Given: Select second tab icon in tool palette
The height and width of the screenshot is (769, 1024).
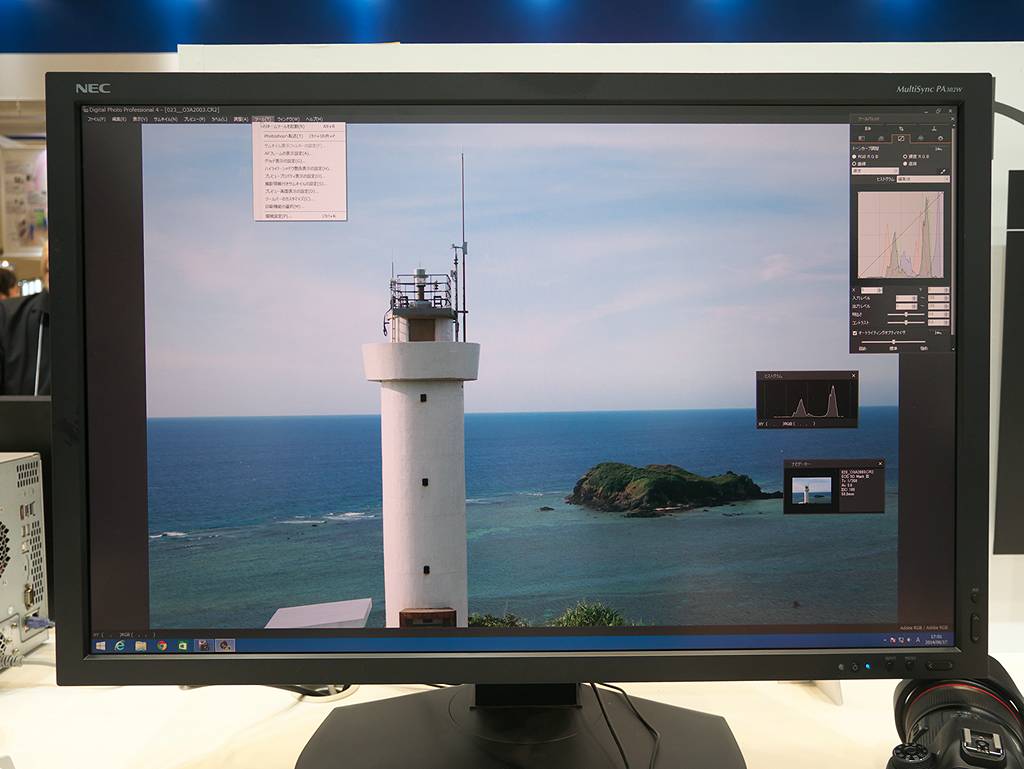Looking at the screenshot, I should click(881, 138).
